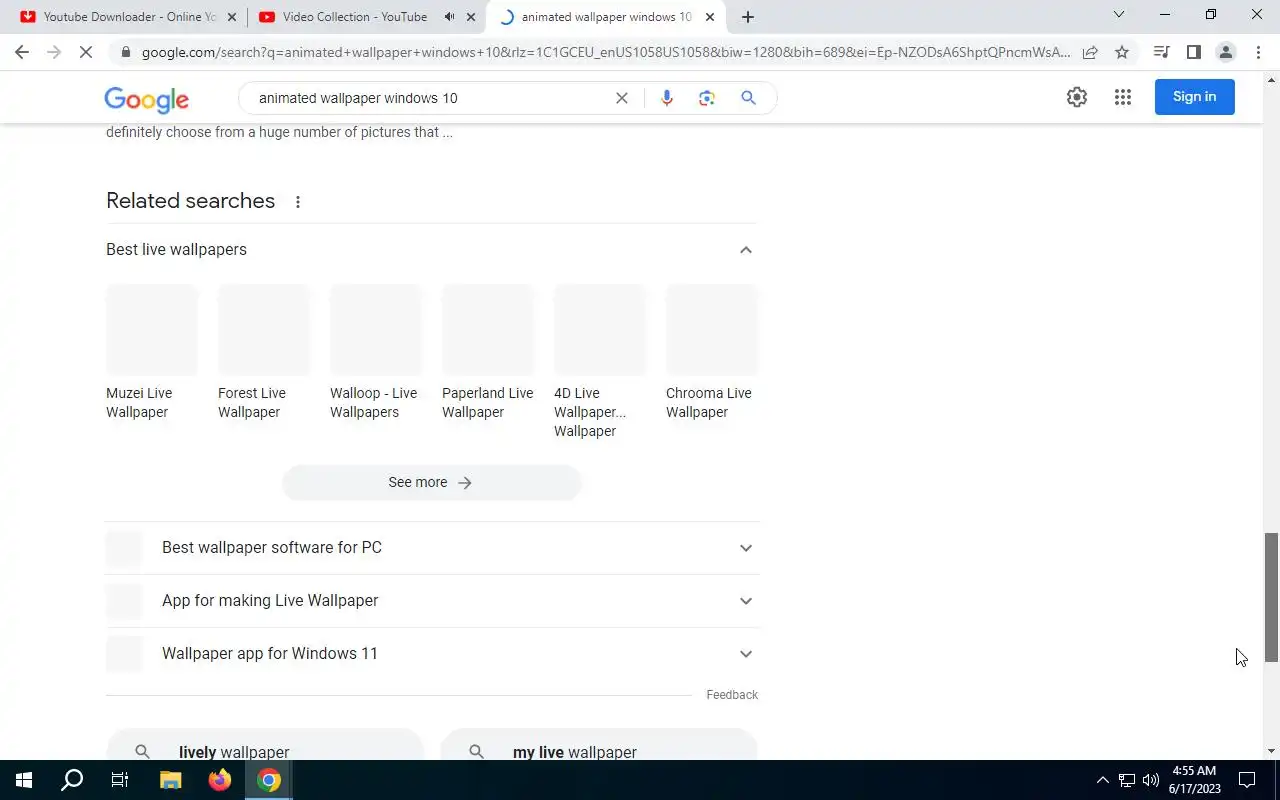
Task: Go back with browser back arrow
Action: pos(22,52)
